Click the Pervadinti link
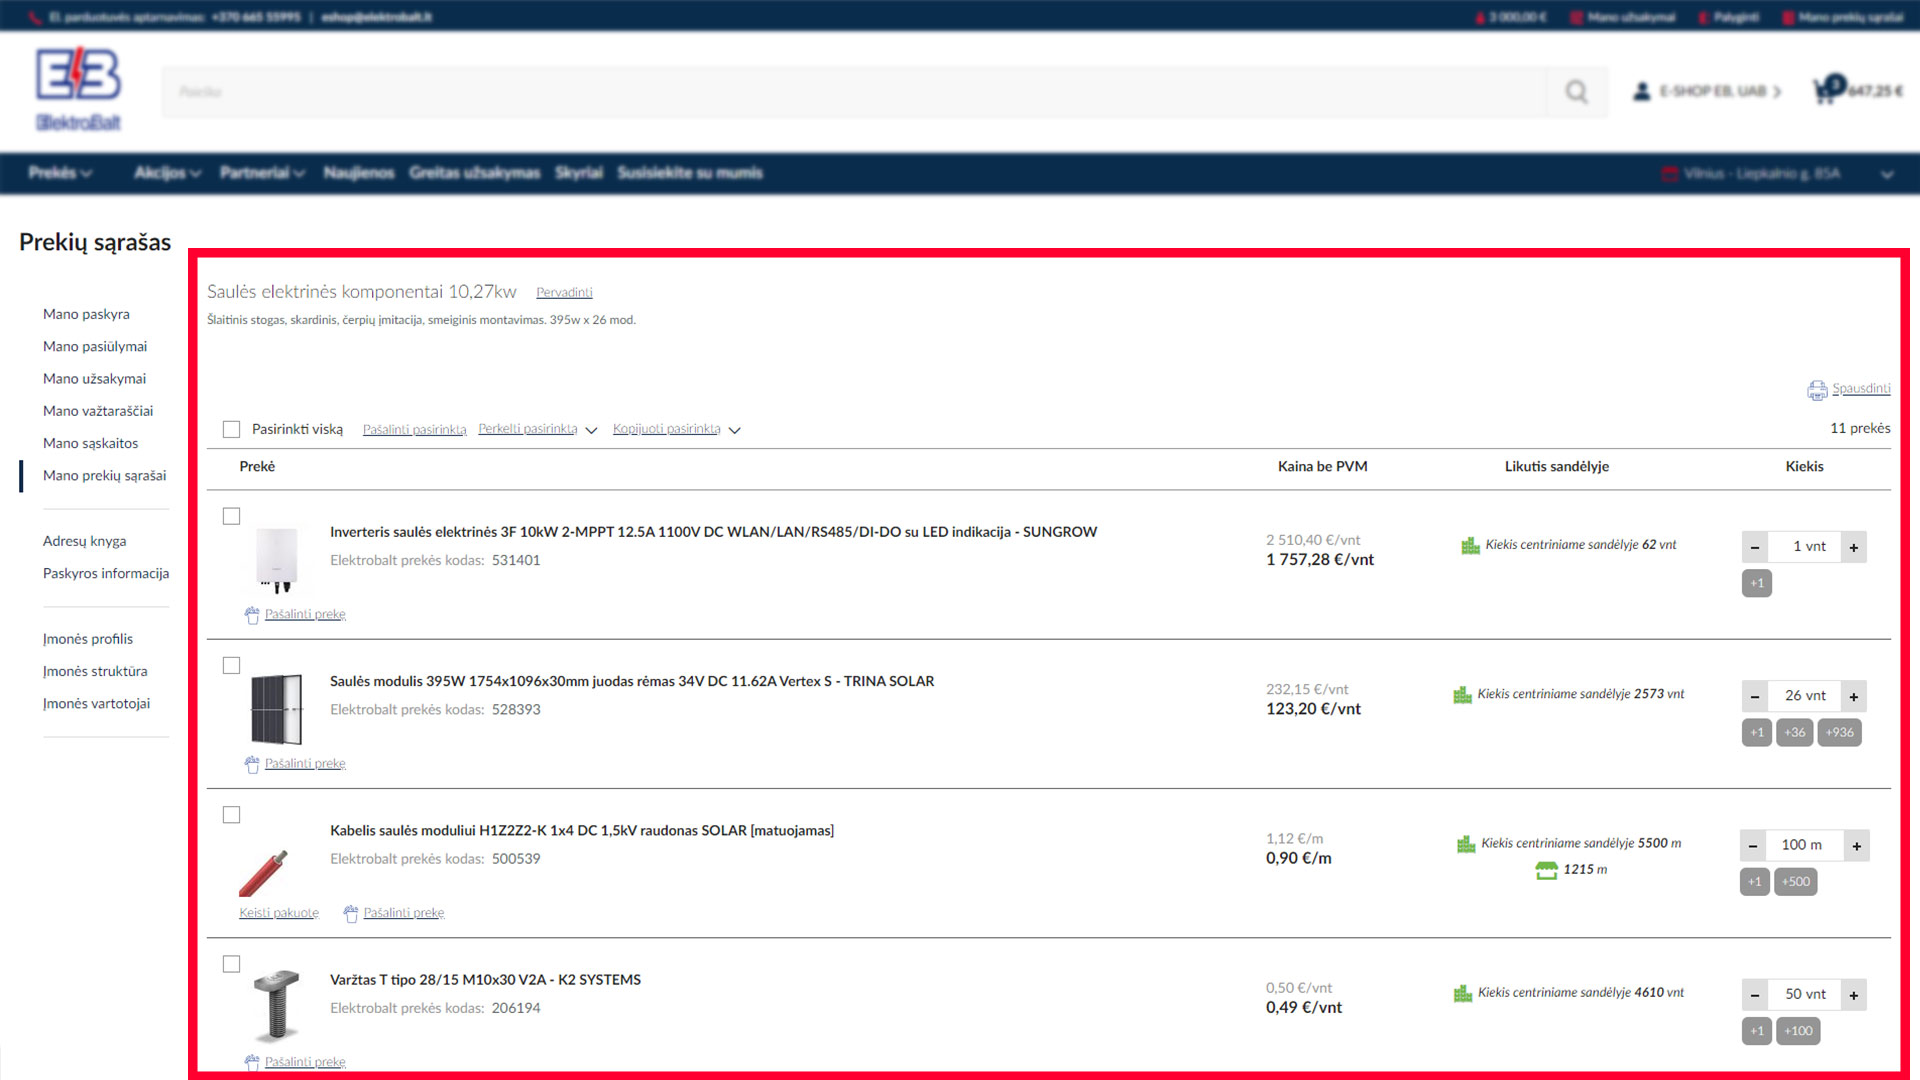Viewport: 1920px width, 1080px height. [x=564, y=292]
